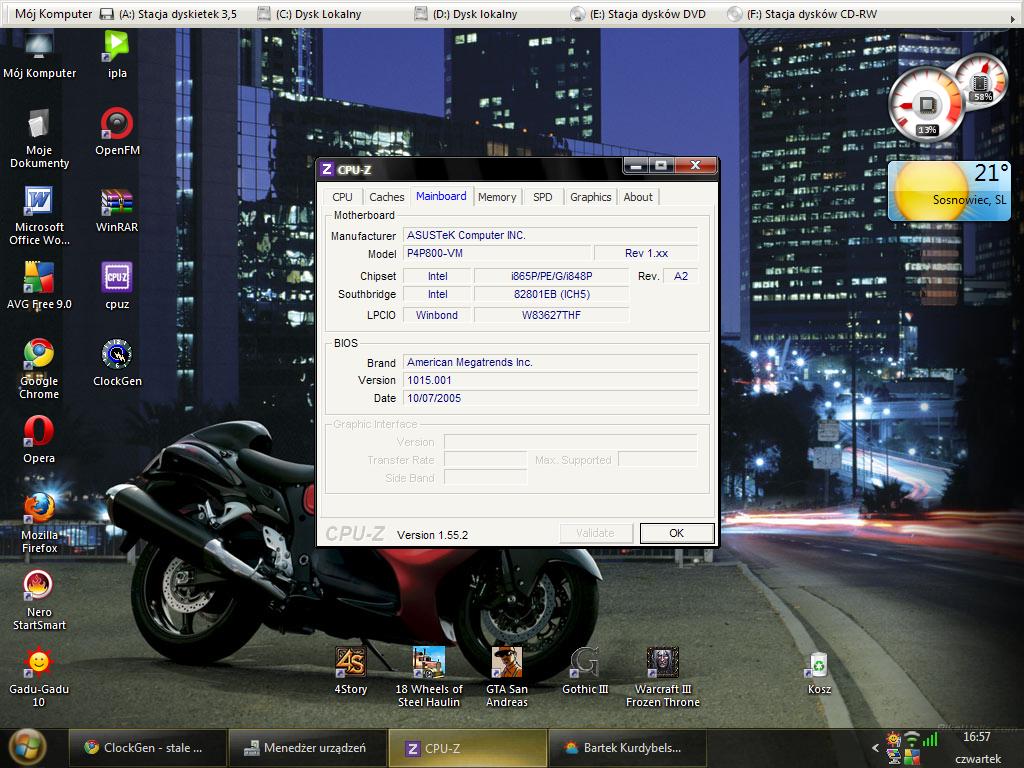Click the Manufacturer field ASUSTeK Computer INC.

551,235
